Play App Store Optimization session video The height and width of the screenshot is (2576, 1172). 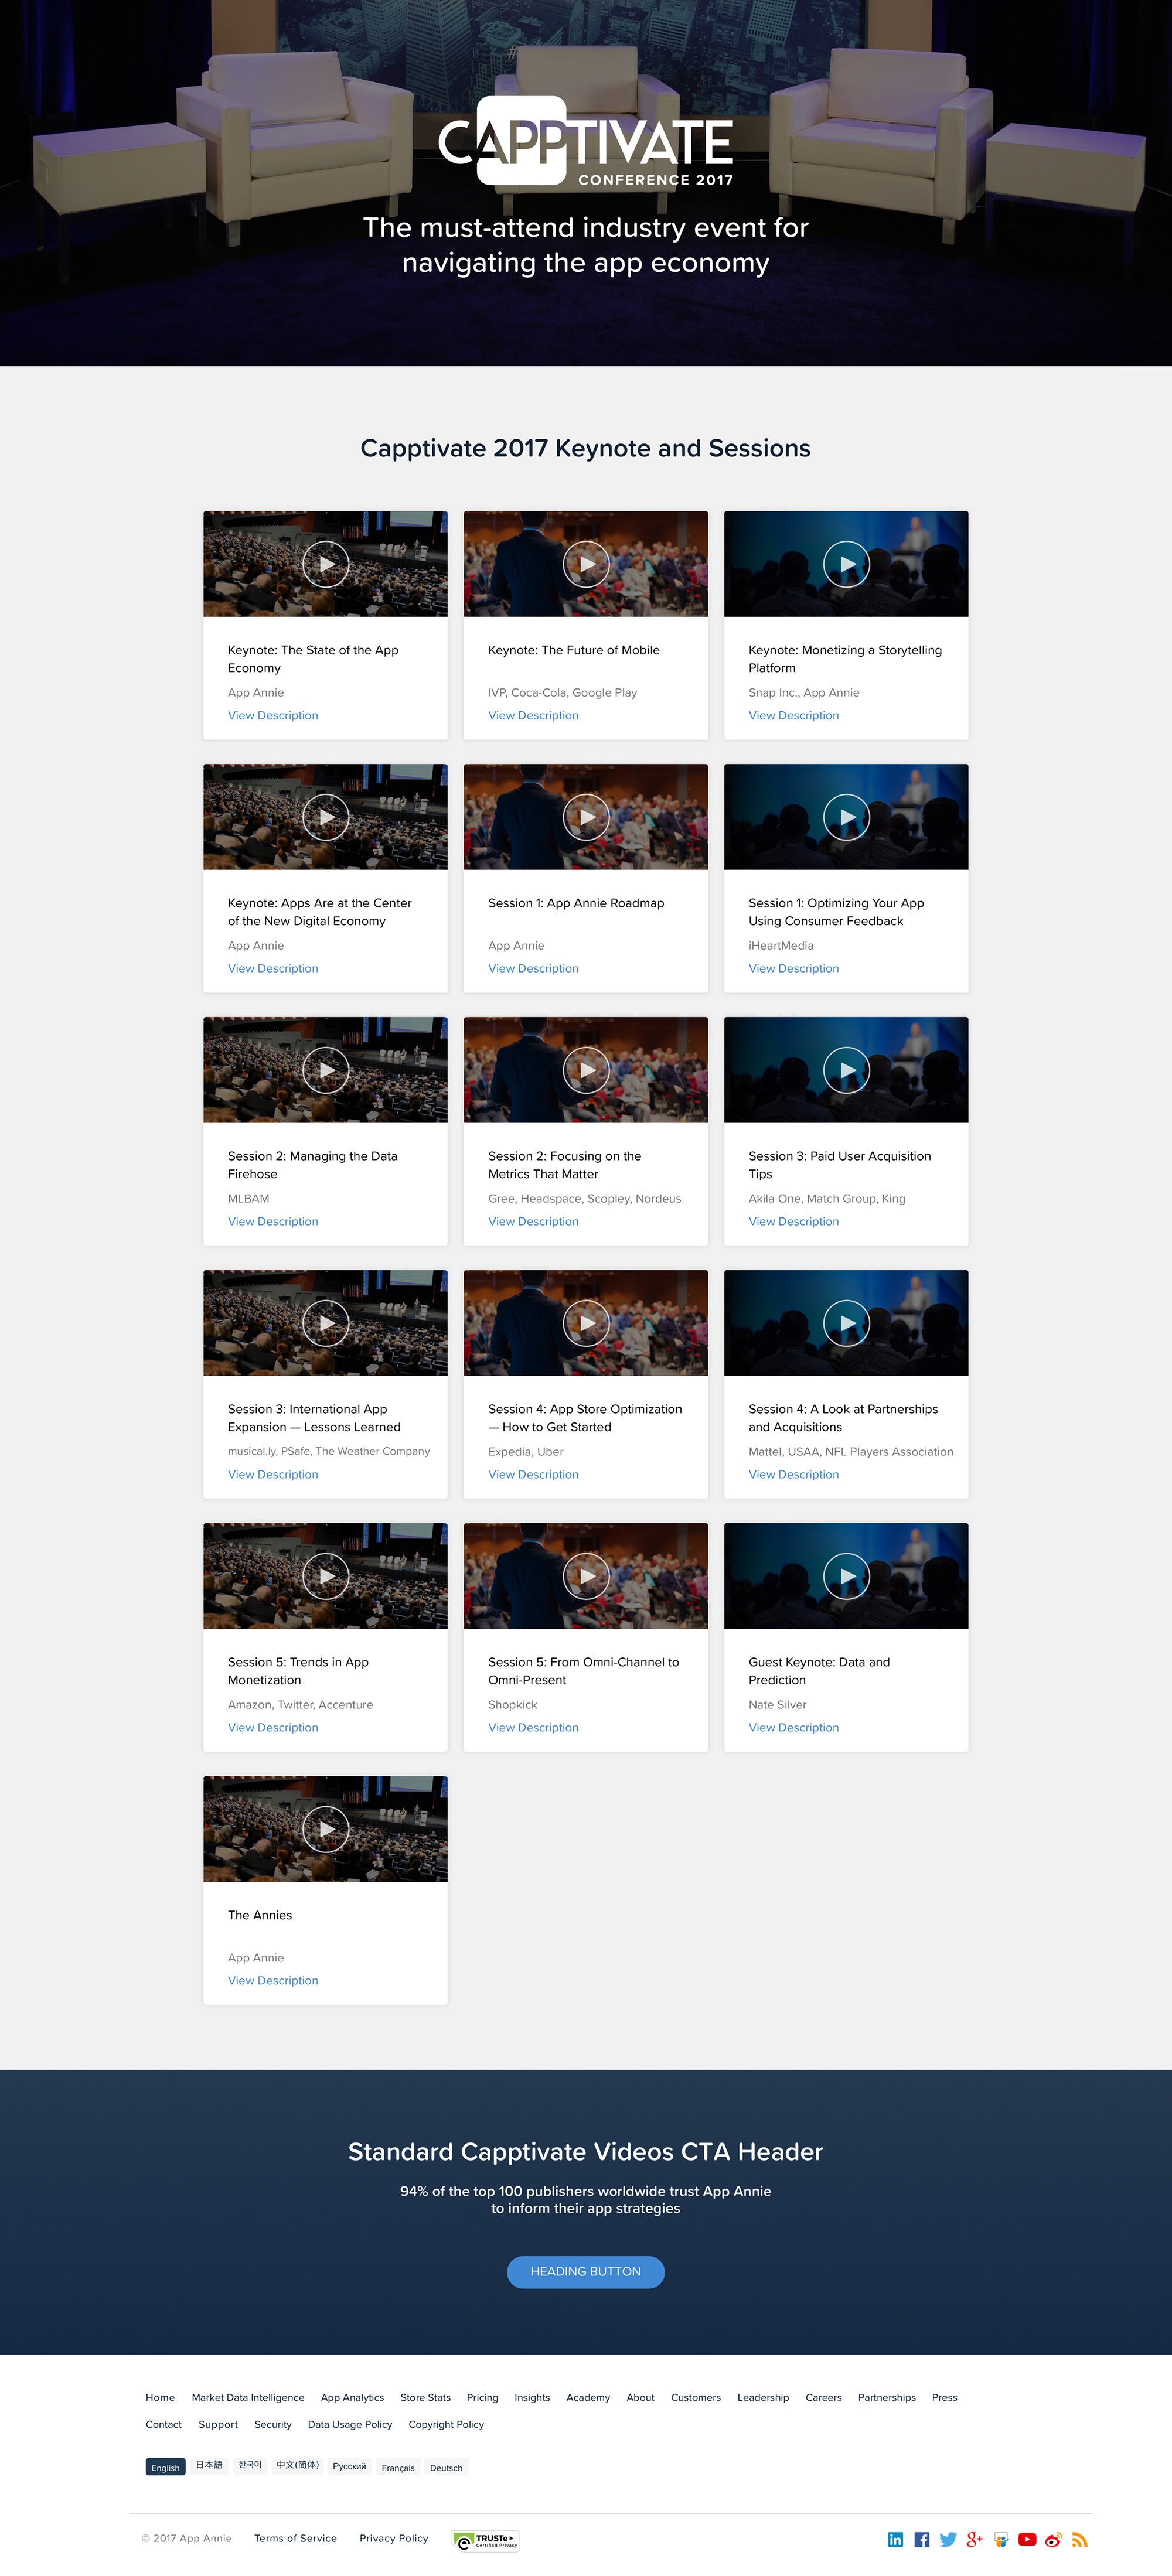pyautogui.click(x=586, y=1323)
